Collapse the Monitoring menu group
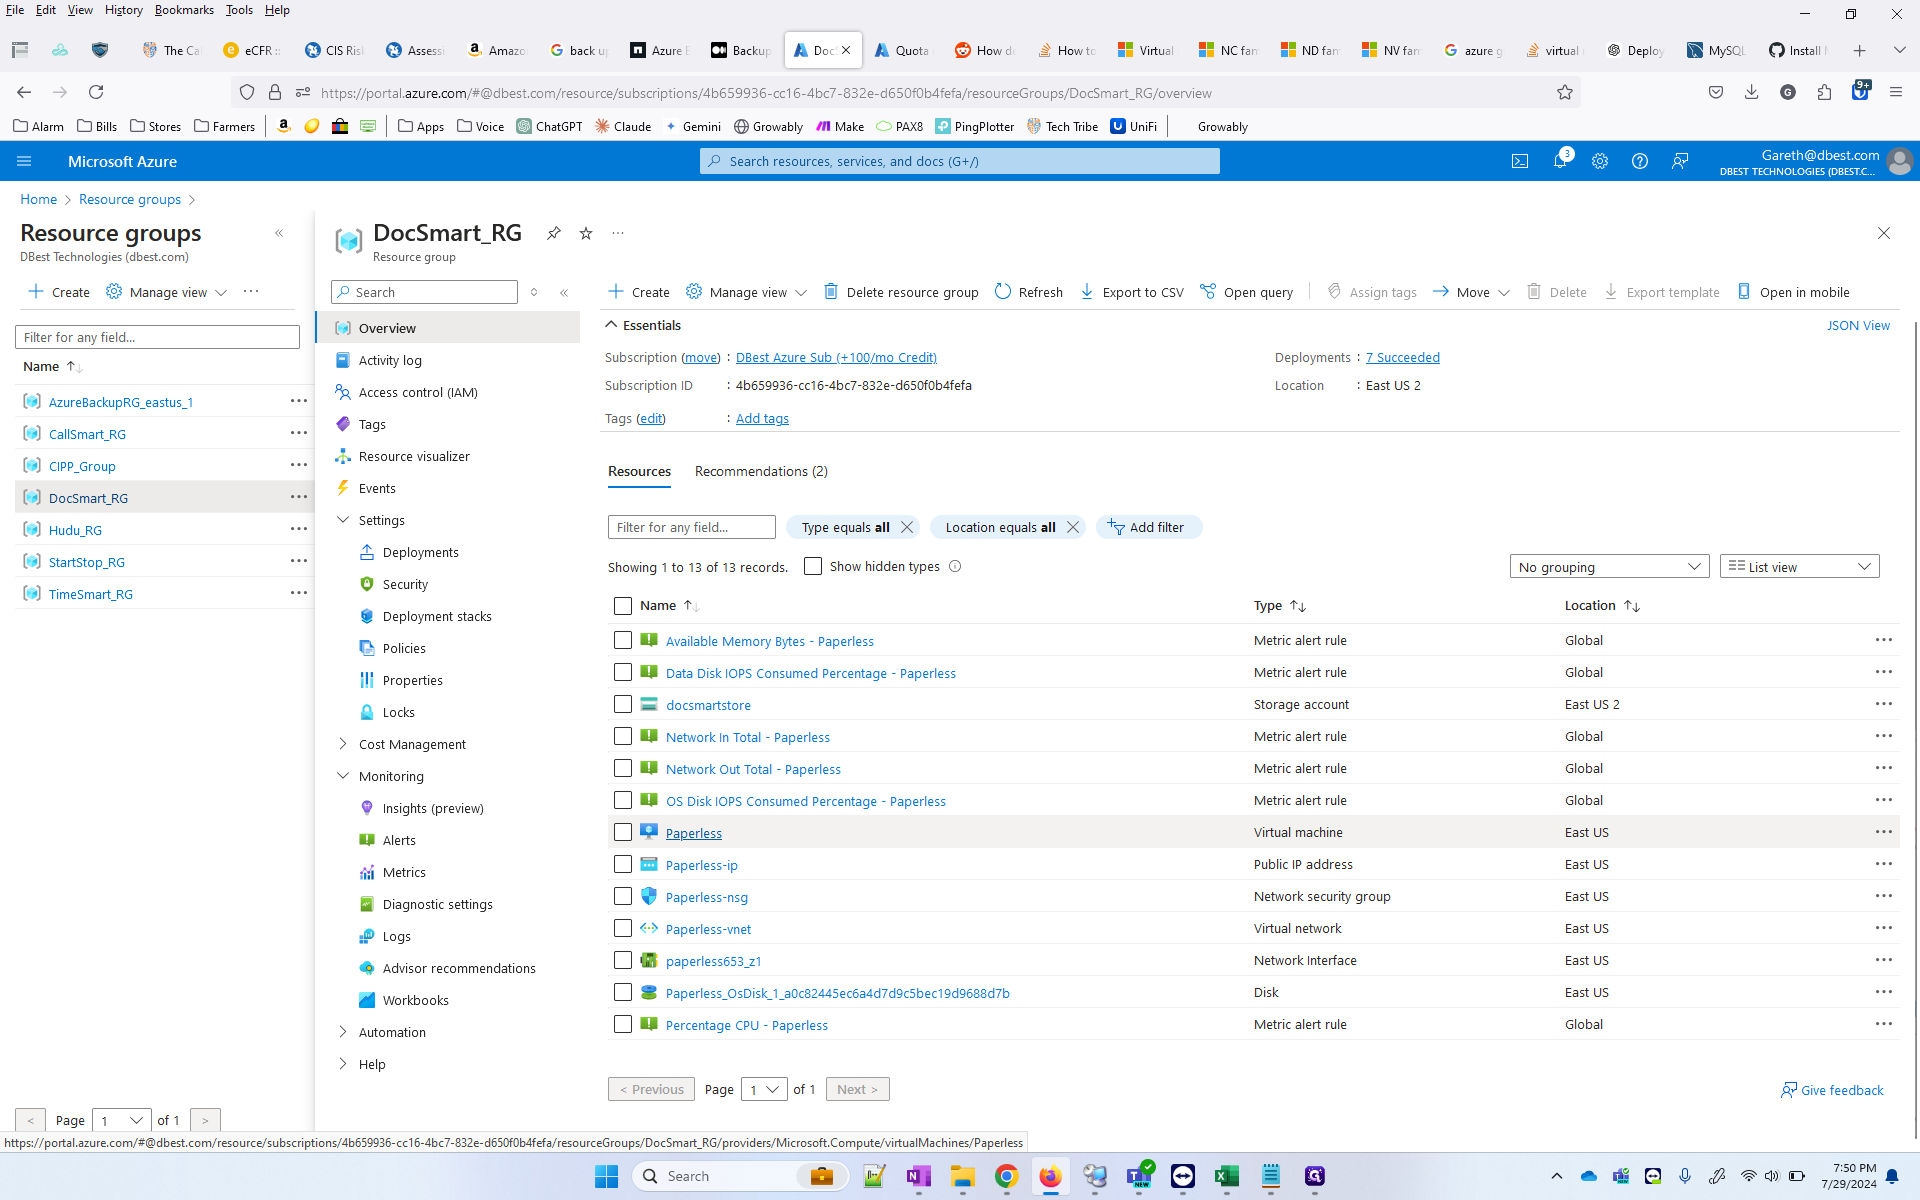 [x=343, y=776]
